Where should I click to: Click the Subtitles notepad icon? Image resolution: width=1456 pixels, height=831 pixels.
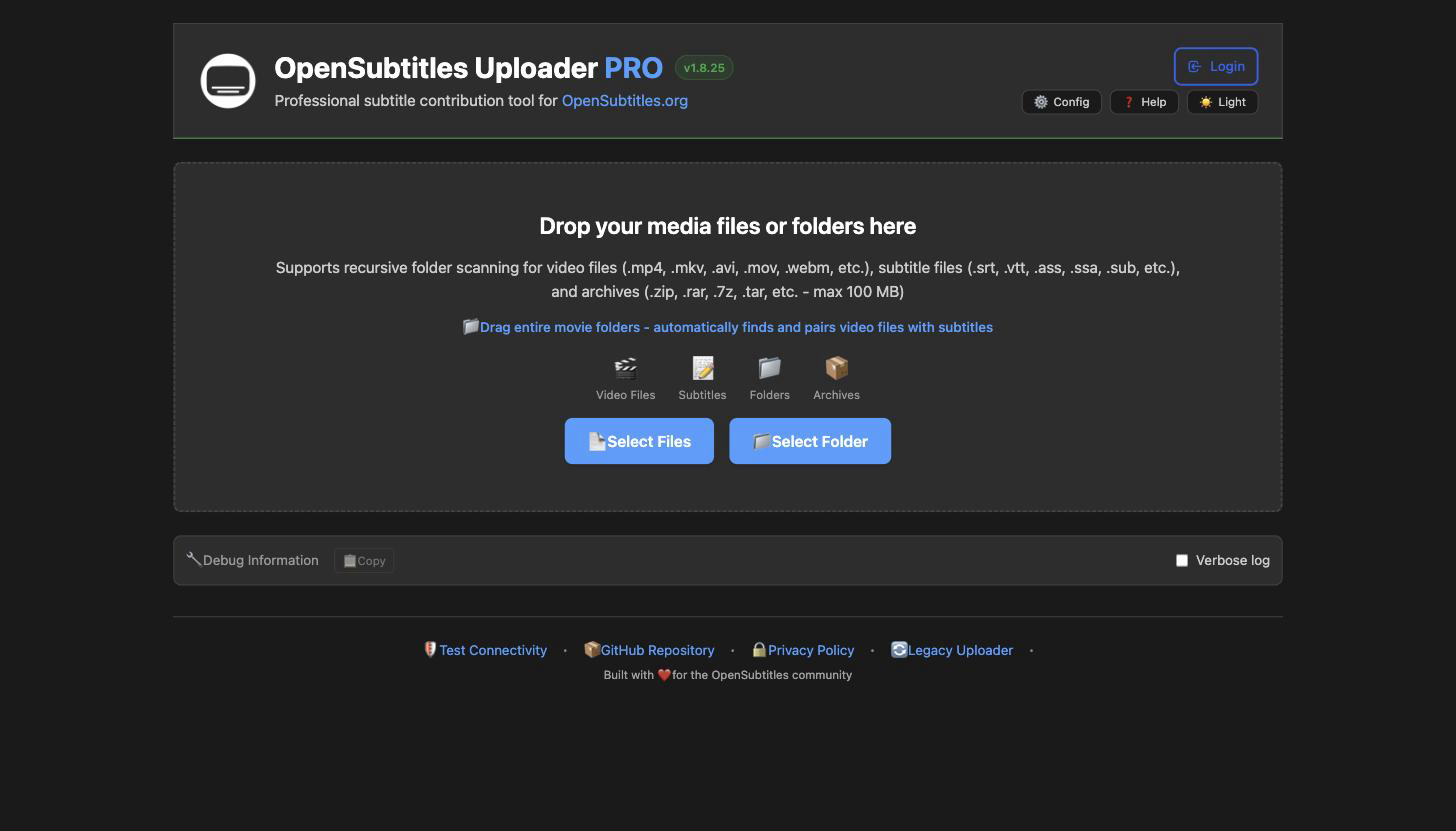point(703,369)
